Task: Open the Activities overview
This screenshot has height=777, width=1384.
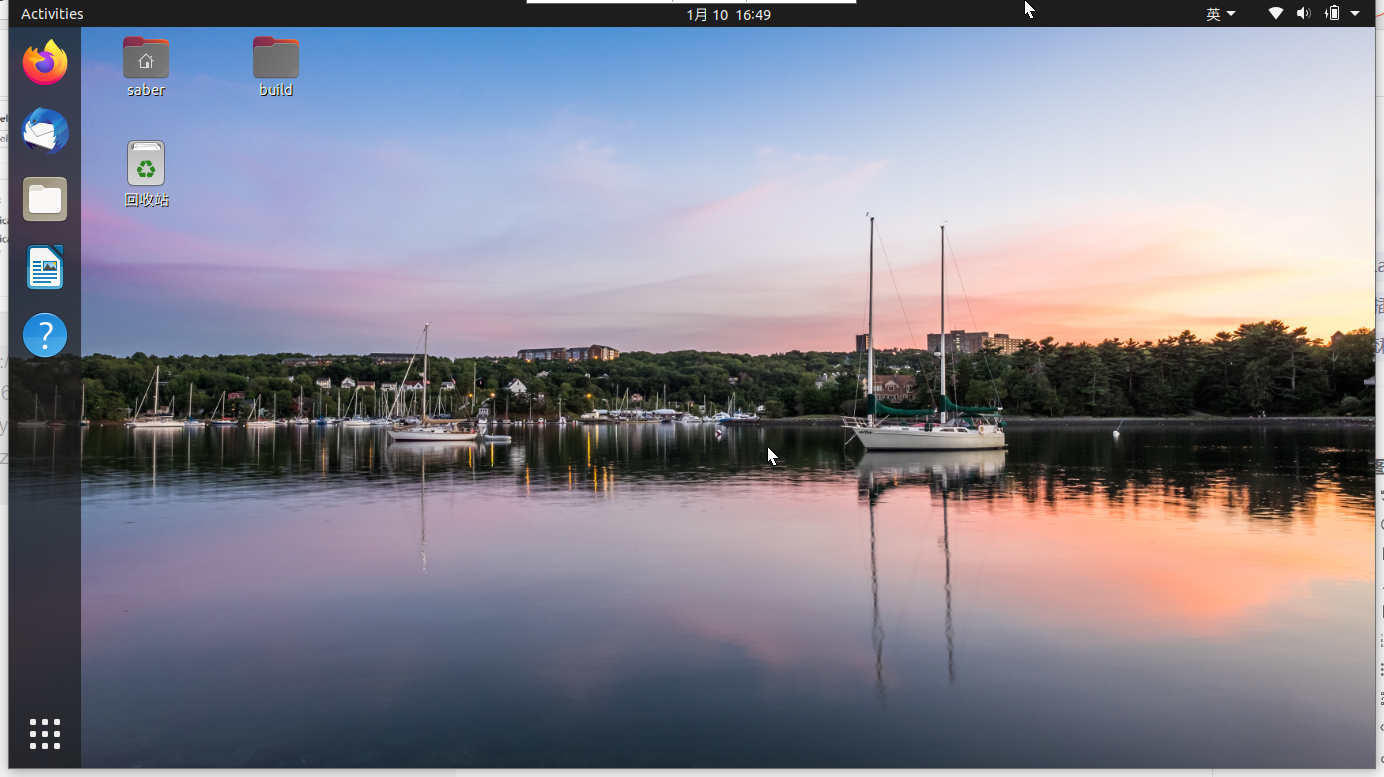Action: coord(52,13)
